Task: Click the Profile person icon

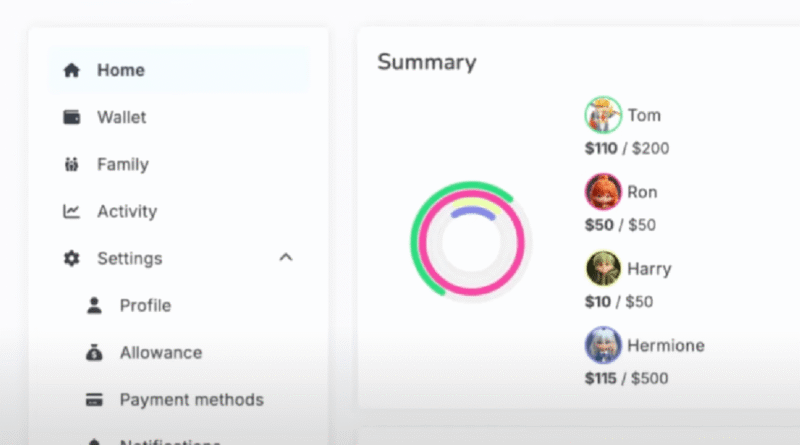Action: pos(94,305)
